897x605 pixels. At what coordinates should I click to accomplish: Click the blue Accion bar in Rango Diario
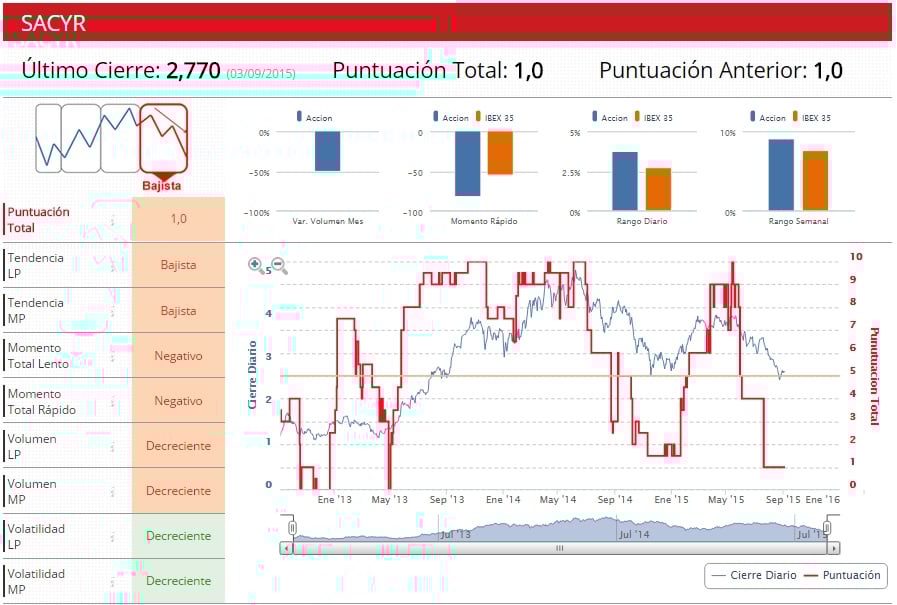tap(625, 181)
